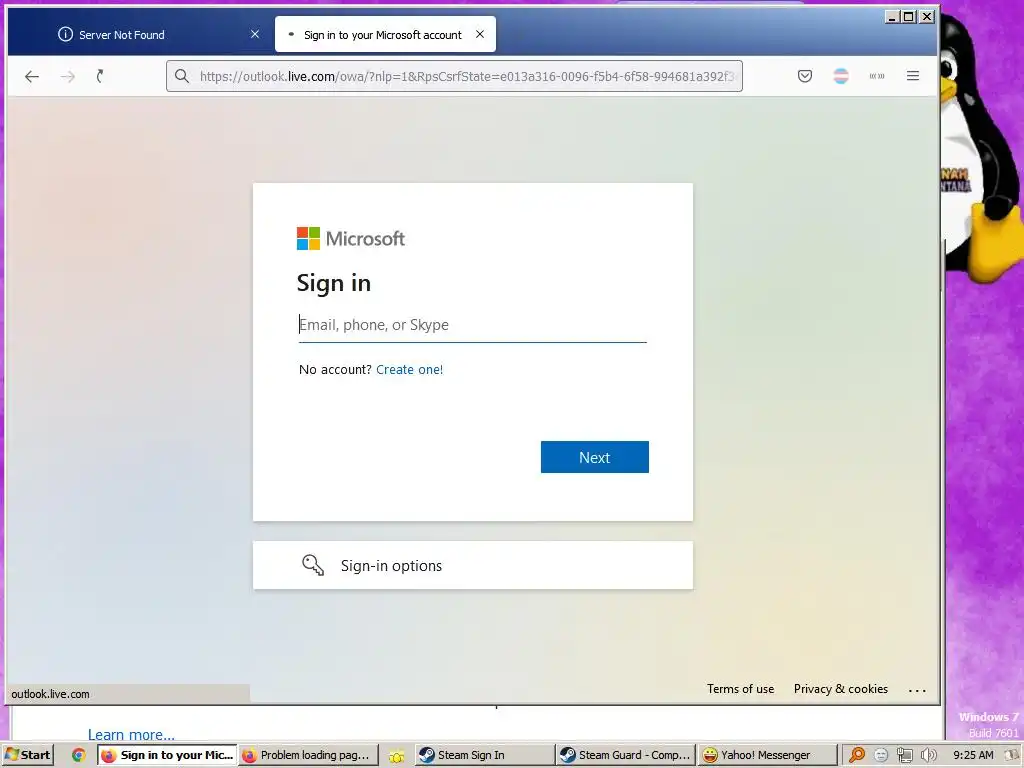
Task: Save page to Pocket icon
Action: tap(805, 76)
